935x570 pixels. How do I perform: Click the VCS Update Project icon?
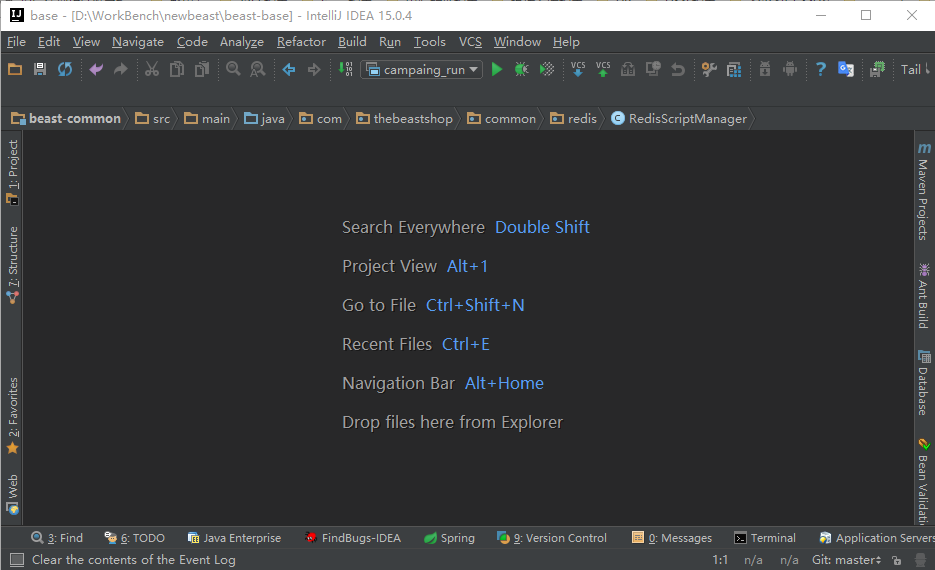578,70
